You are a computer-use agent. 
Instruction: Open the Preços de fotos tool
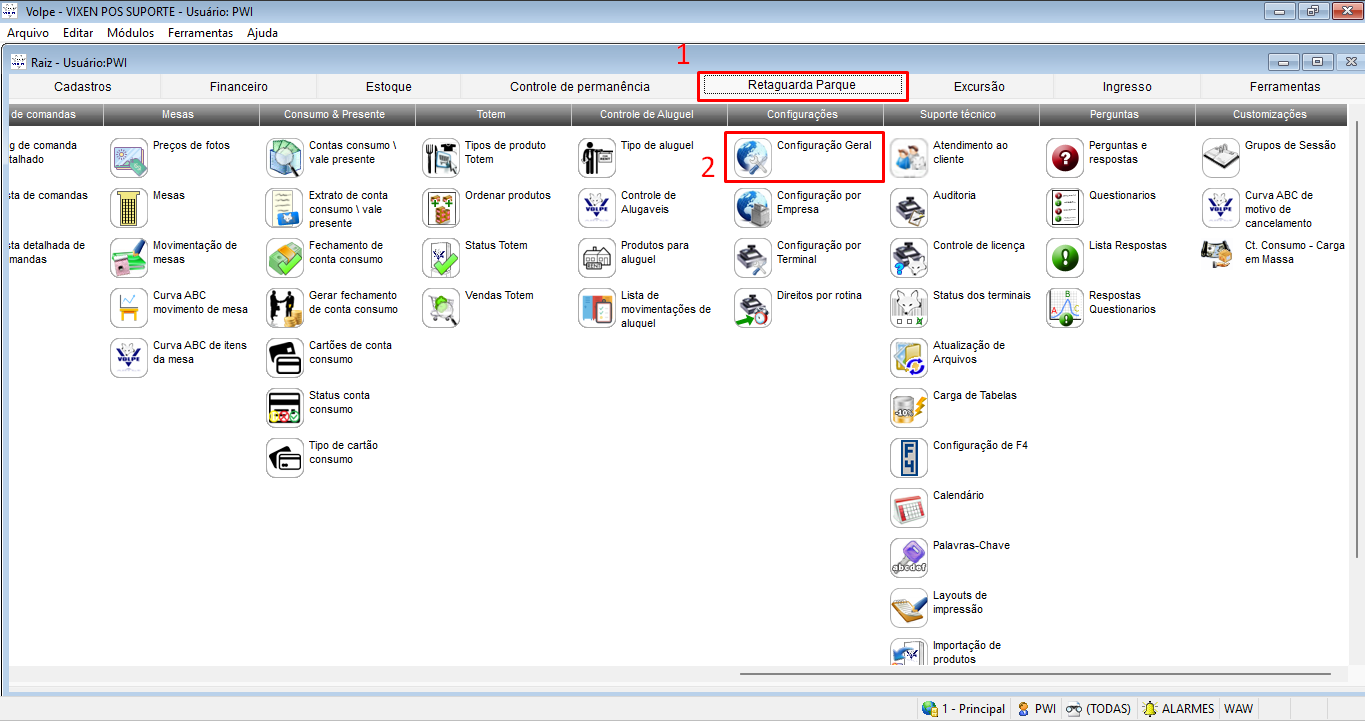pyautogui.click(x=128, y=157)
